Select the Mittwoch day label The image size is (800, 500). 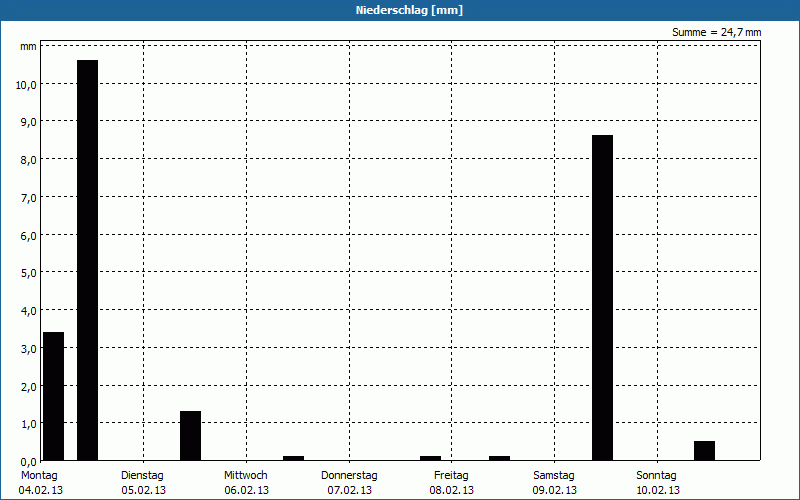point(245,476)
